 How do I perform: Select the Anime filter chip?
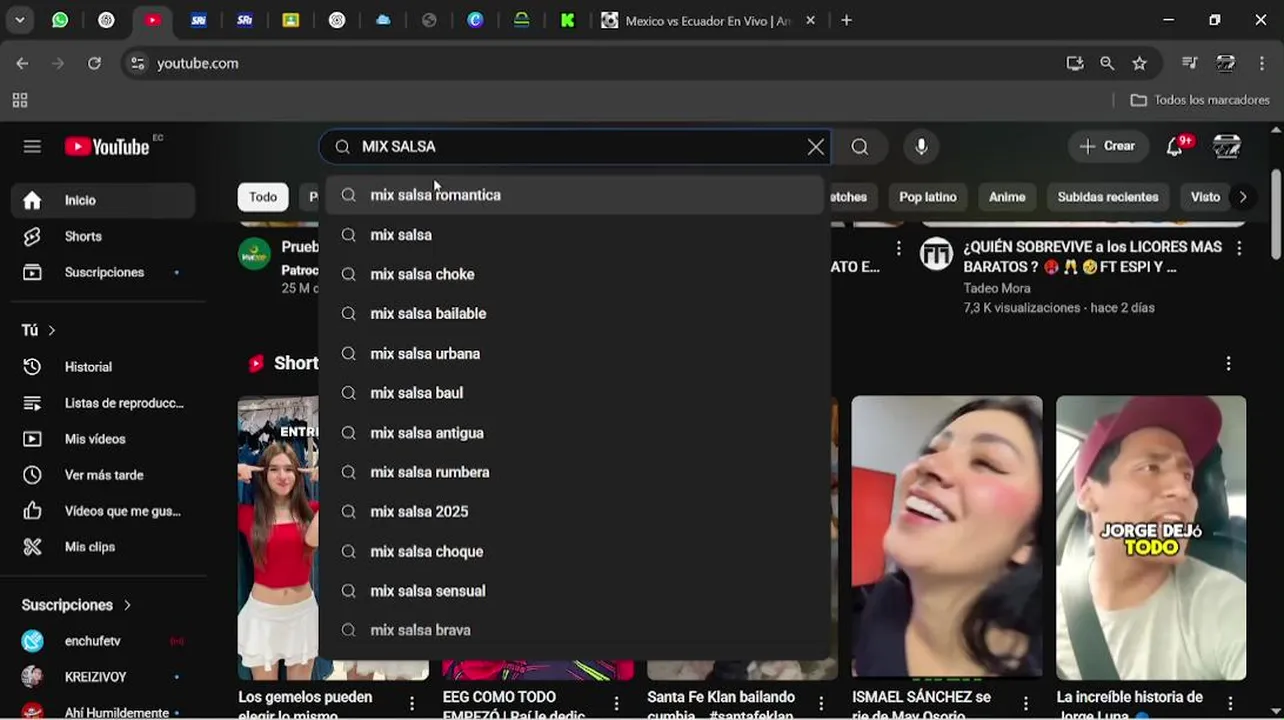pos(1007,197)
